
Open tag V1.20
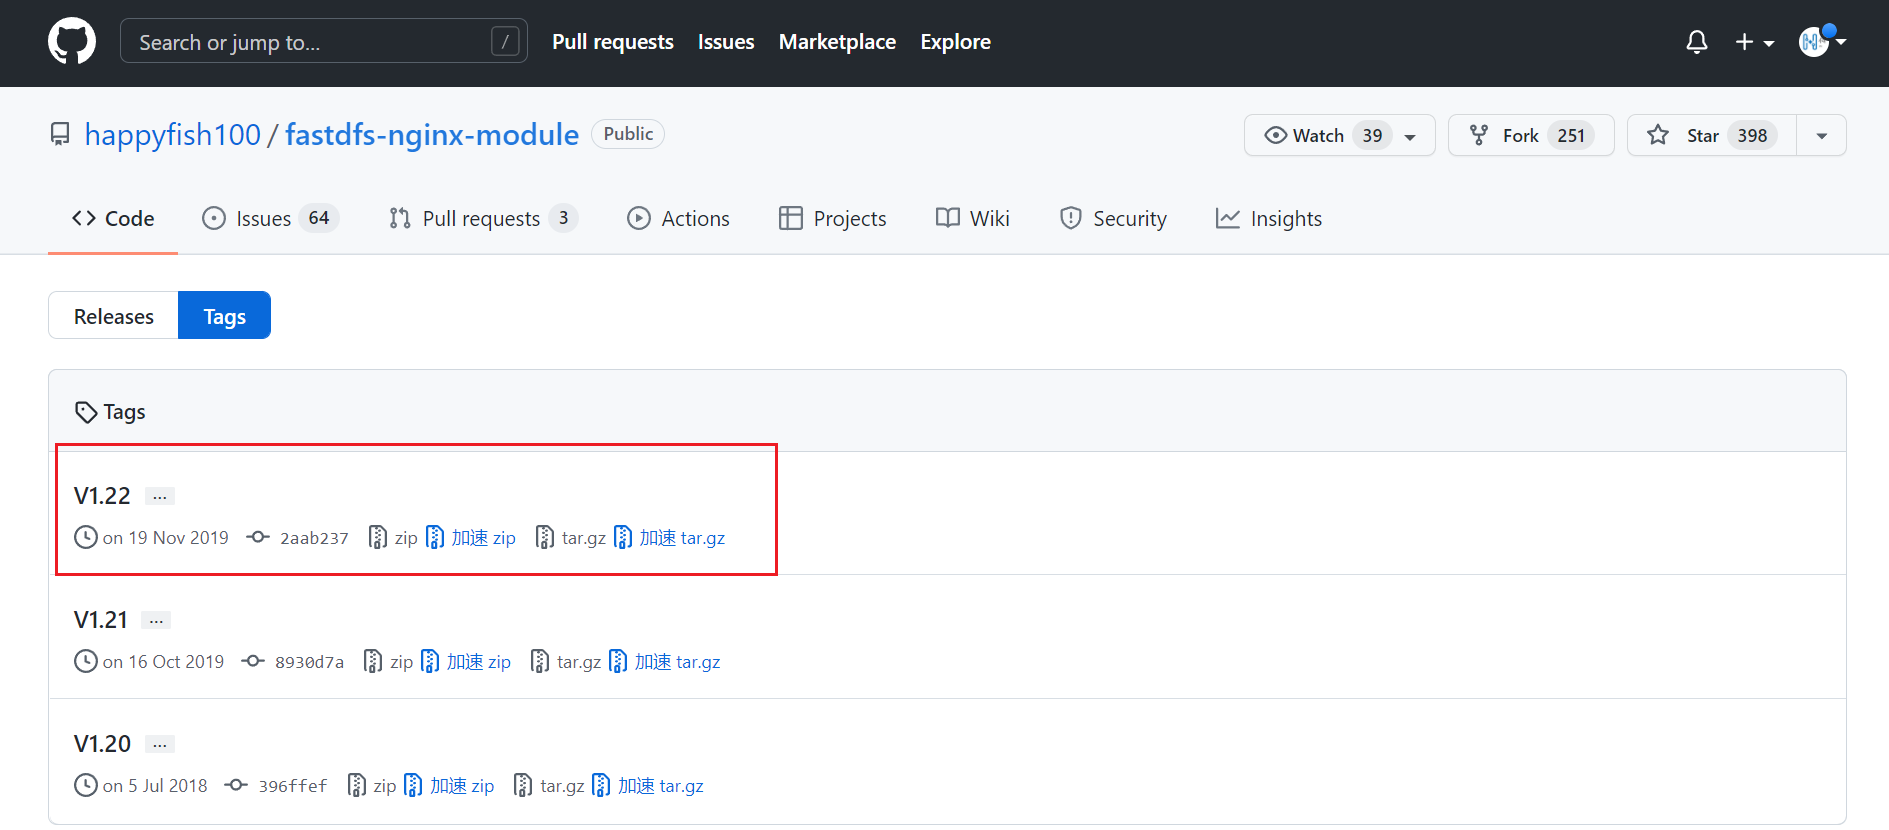click(x=102, y=743)
